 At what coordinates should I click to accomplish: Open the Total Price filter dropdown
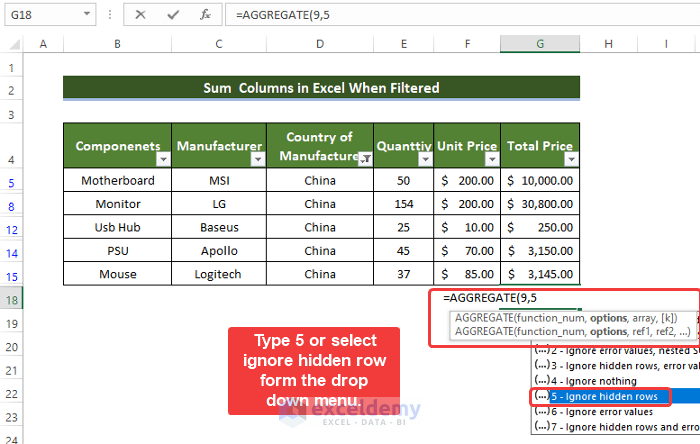tap(570, 159)
